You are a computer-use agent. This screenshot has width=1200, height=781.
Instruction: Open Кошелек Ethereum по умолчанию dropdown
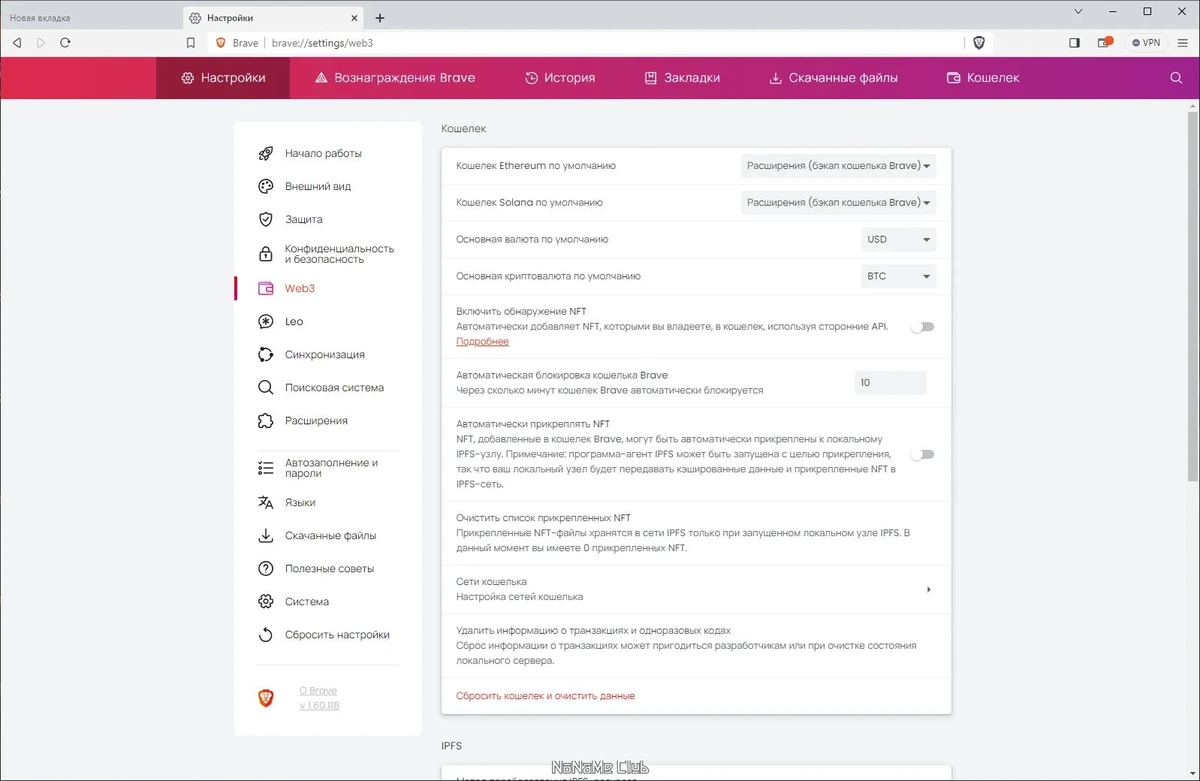point(838,166)
